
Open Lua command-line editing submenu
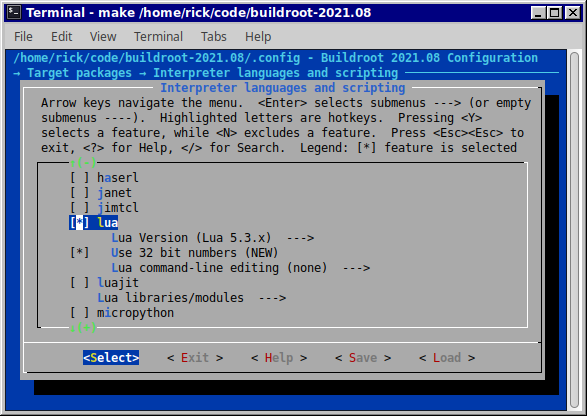(x=241, y=268)
